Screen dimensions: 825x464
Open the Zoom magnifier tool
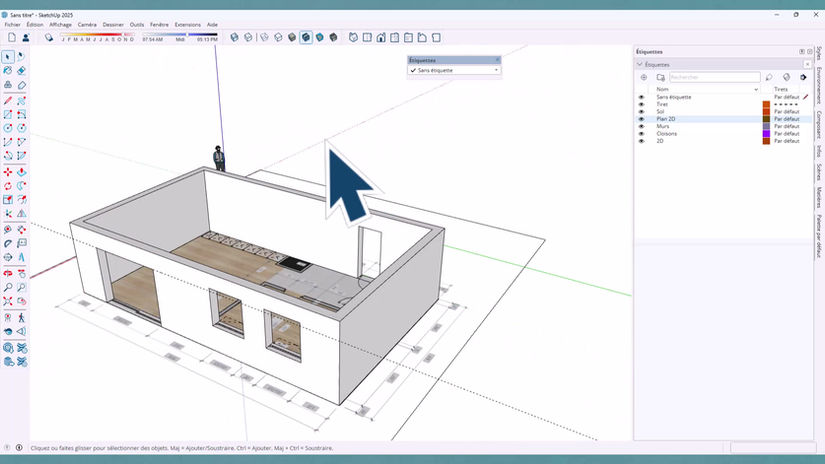pos(8,287)
